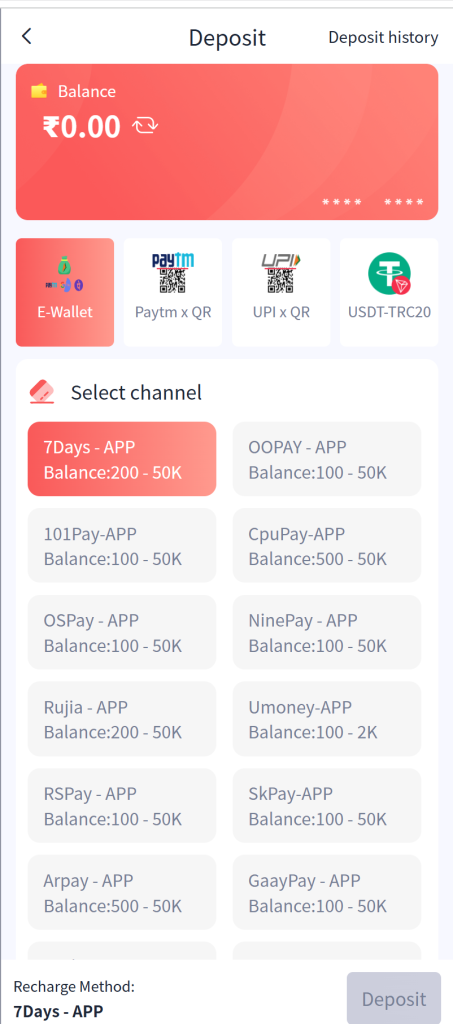453x1024 pixels.
Task: Click the yellow wallet balance icon
Action: pos(39,91)
